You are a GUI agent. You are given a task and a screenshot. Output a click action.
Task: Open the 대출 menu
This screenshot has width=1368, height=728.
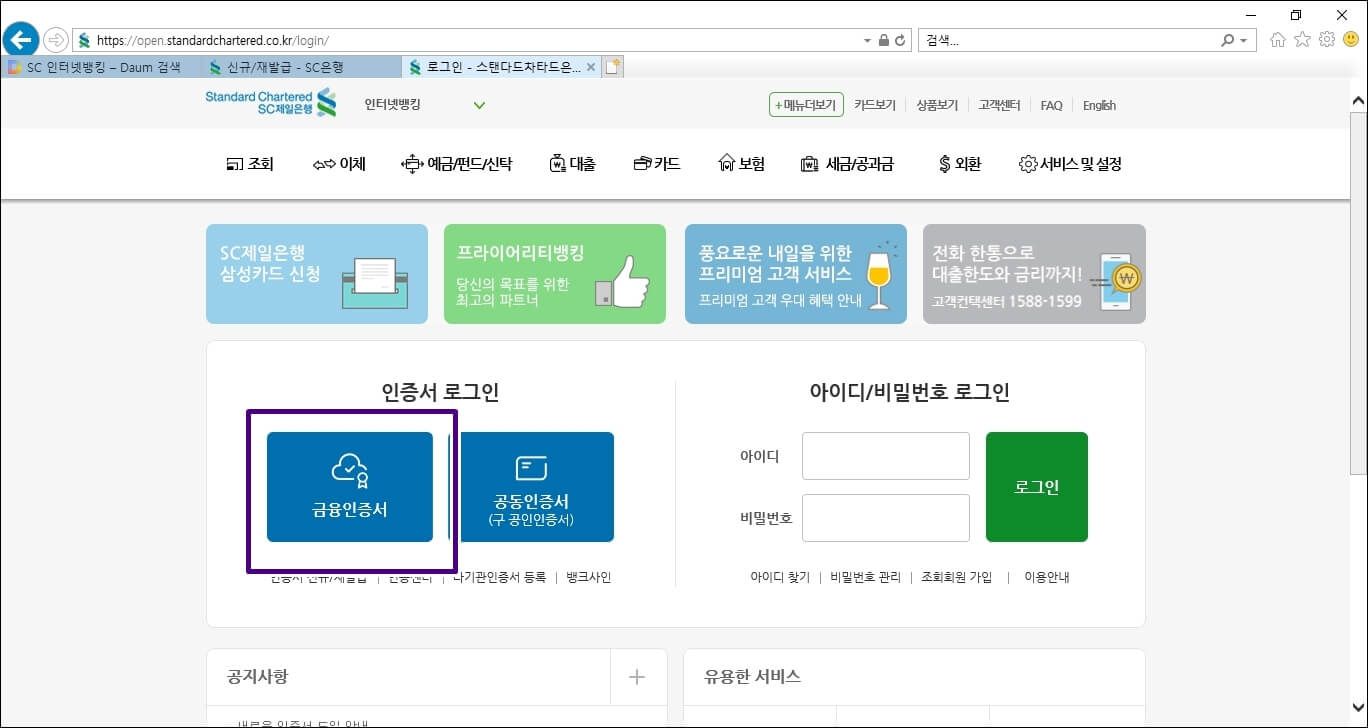coord(572,164)
